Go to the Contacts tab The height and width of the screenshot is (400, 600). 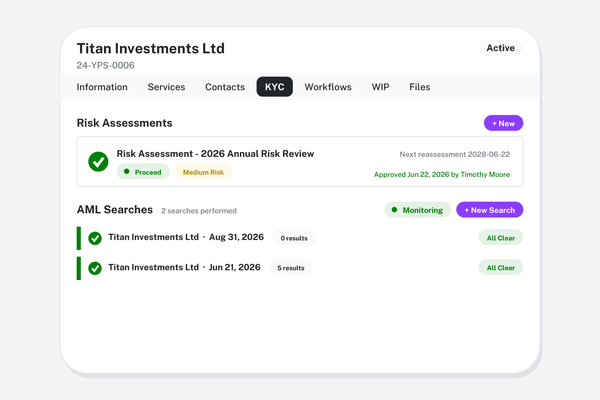coord(225,87)
